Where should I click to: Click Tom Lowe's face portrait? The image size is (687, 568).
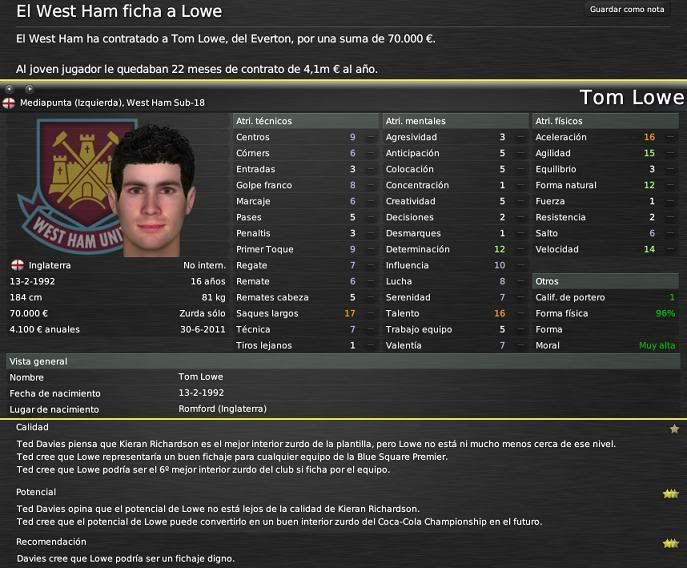point(151,193)
